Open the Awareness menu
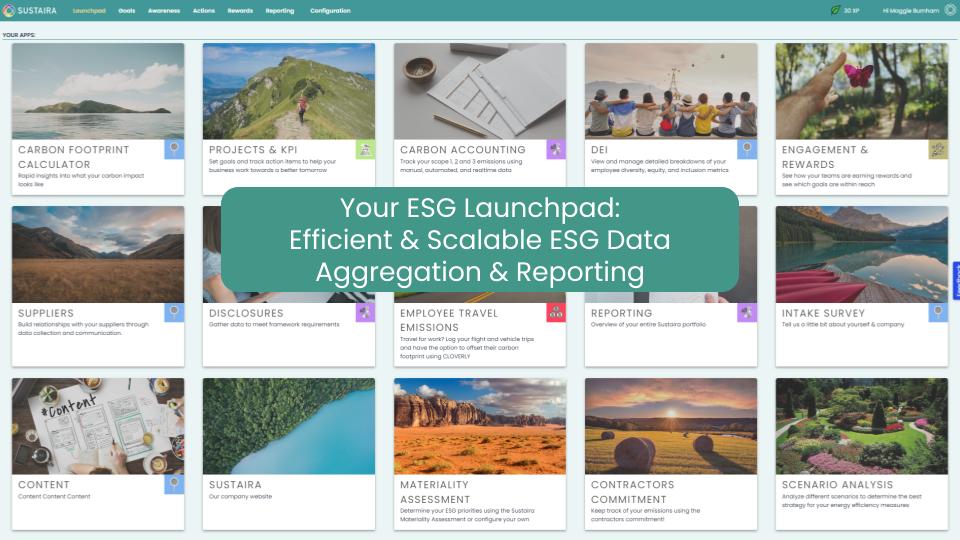Viewport: 960px width, 540px height. click(x=164, y=10)
